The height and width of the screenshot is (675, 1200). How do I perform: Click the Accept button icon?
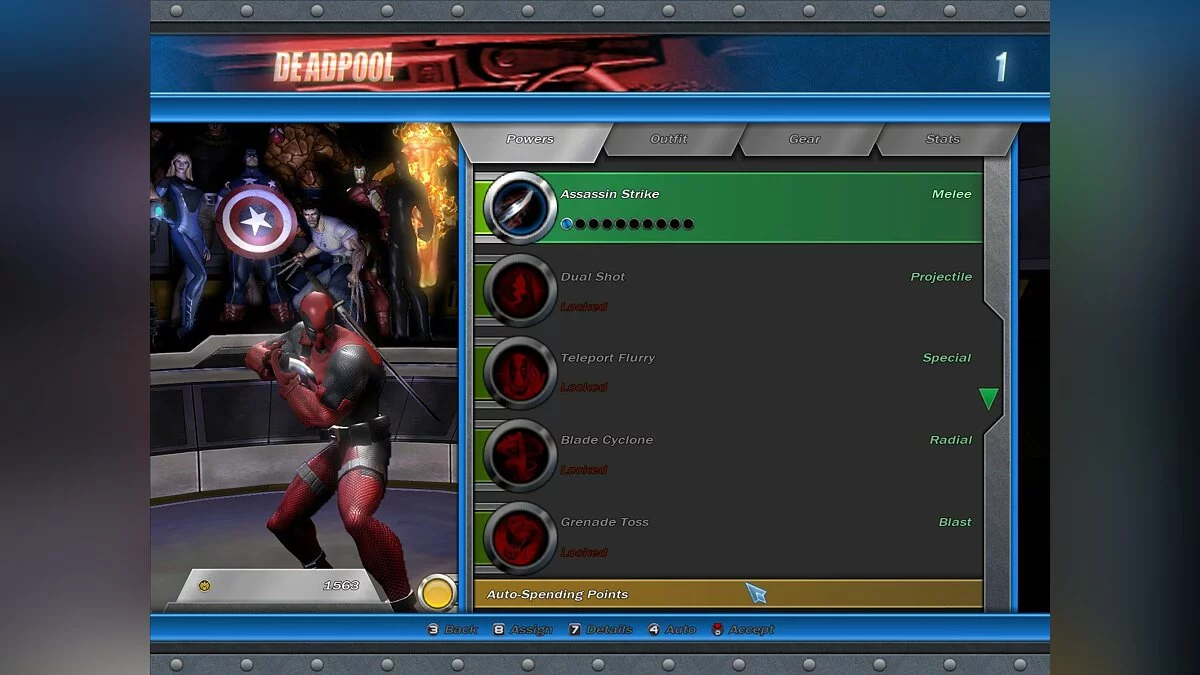717,629
